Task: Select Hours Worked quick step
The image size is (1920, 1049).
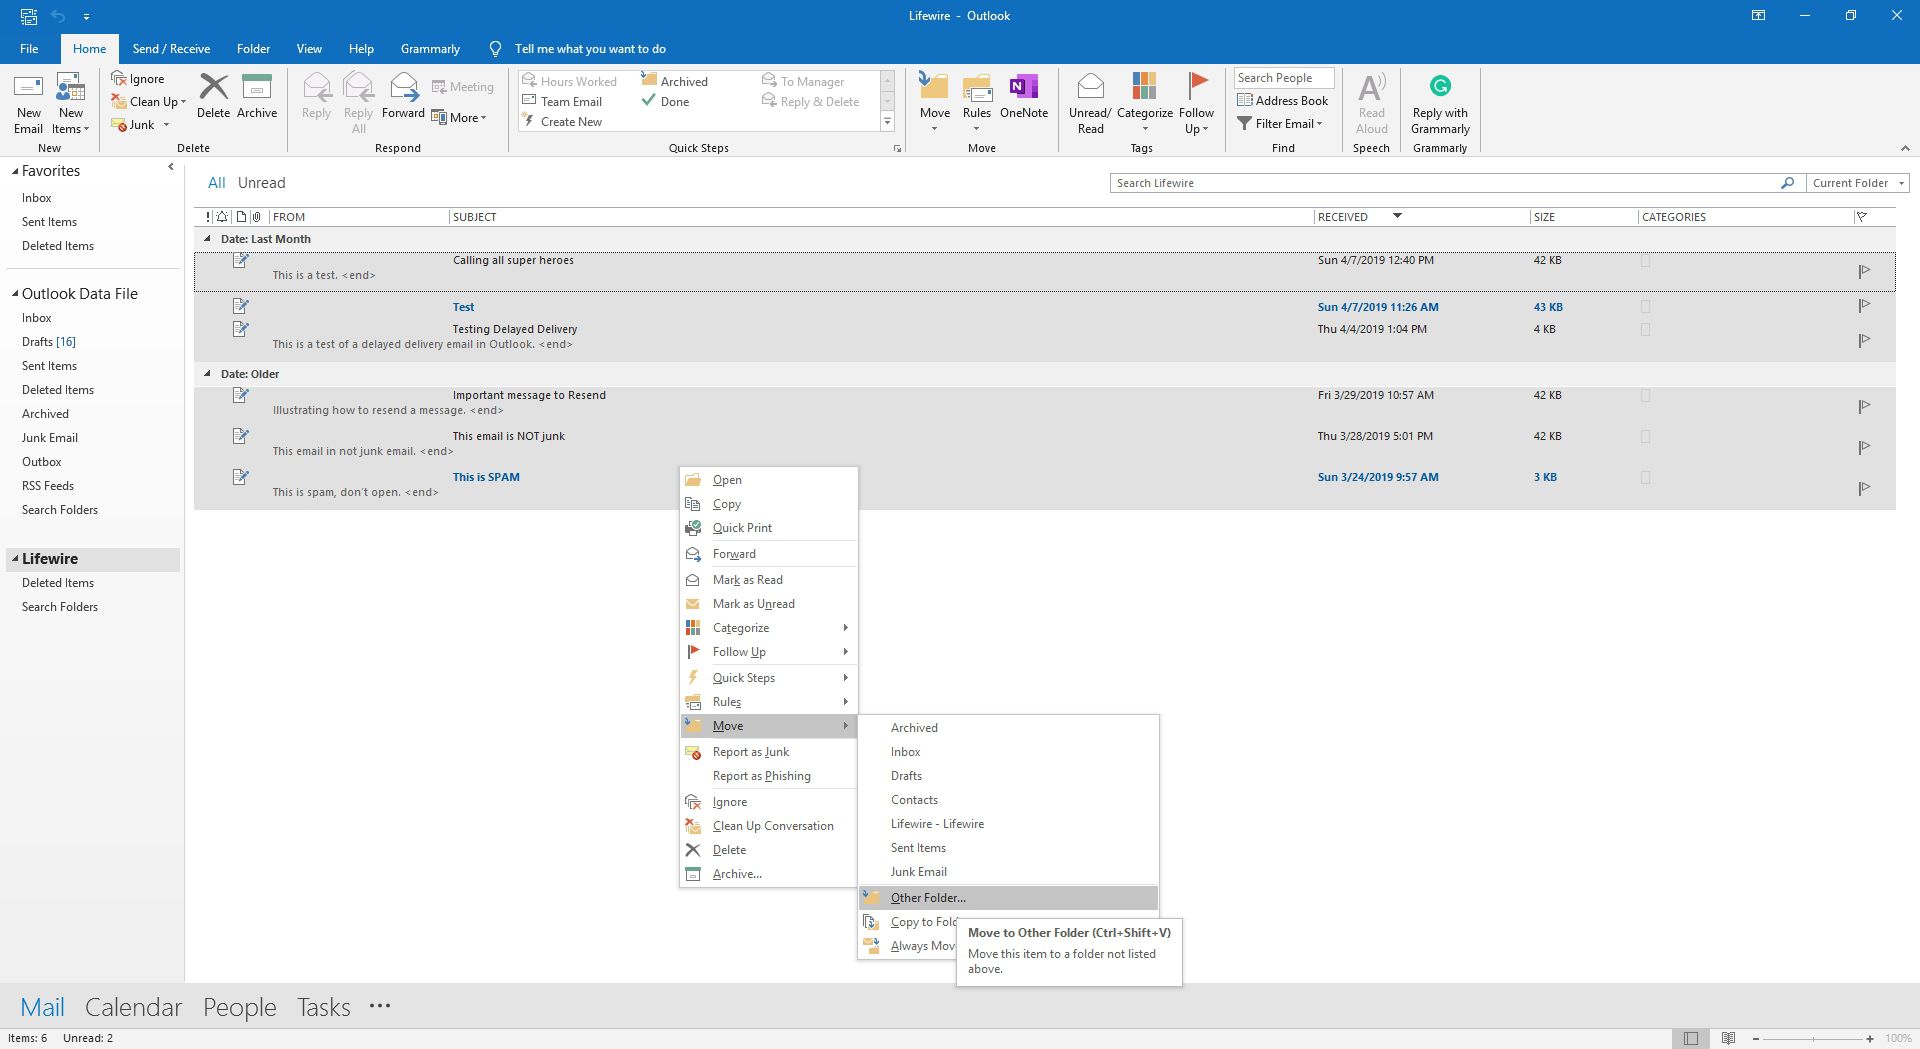Action: (570, 81)
